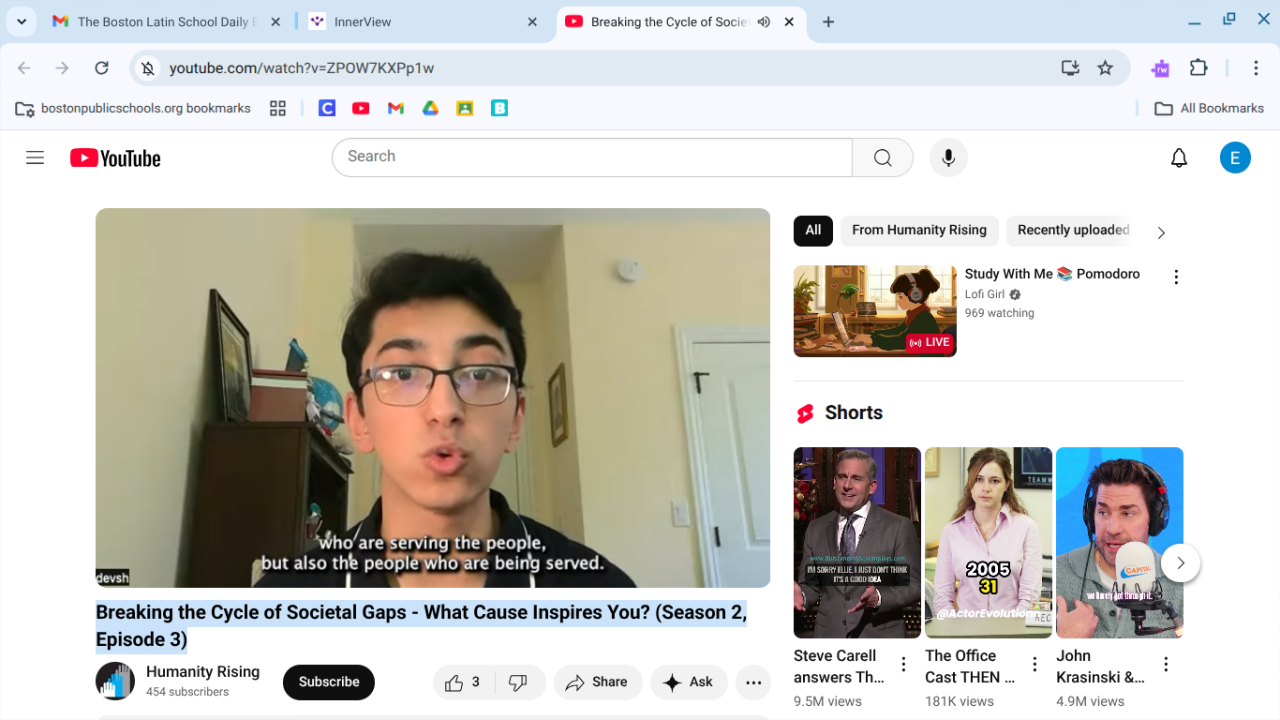1280x720 pixels.
Task: Click the install app icon in address bar
Action: click(x=1070, y=68)
